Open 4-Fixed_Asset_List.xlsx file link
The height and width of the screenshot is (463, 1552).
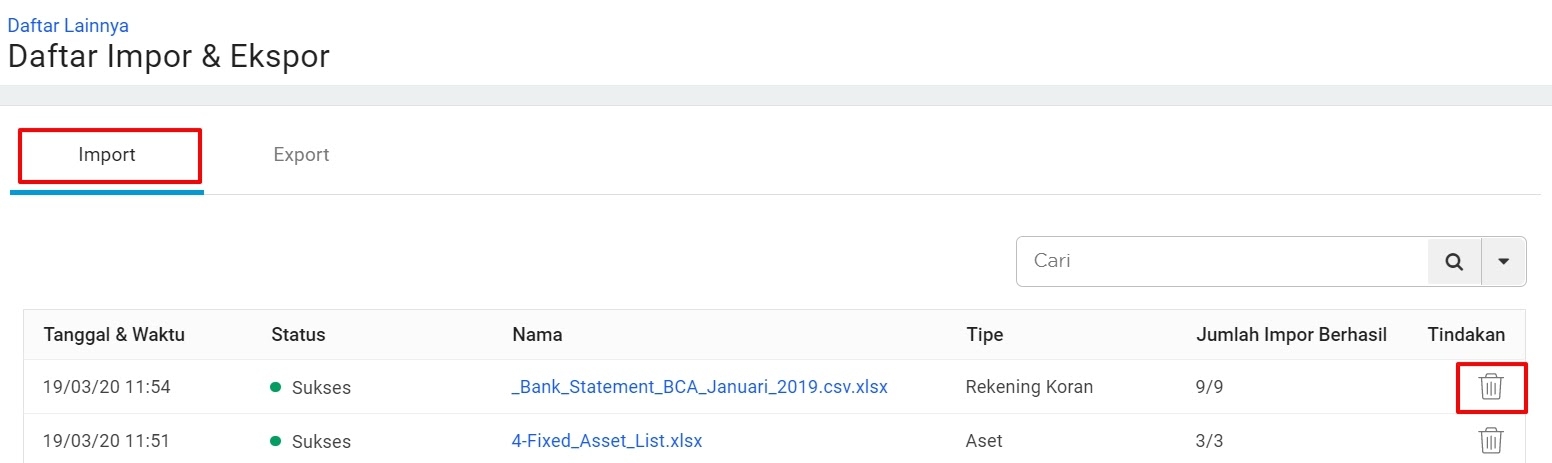tap(607, 441)
